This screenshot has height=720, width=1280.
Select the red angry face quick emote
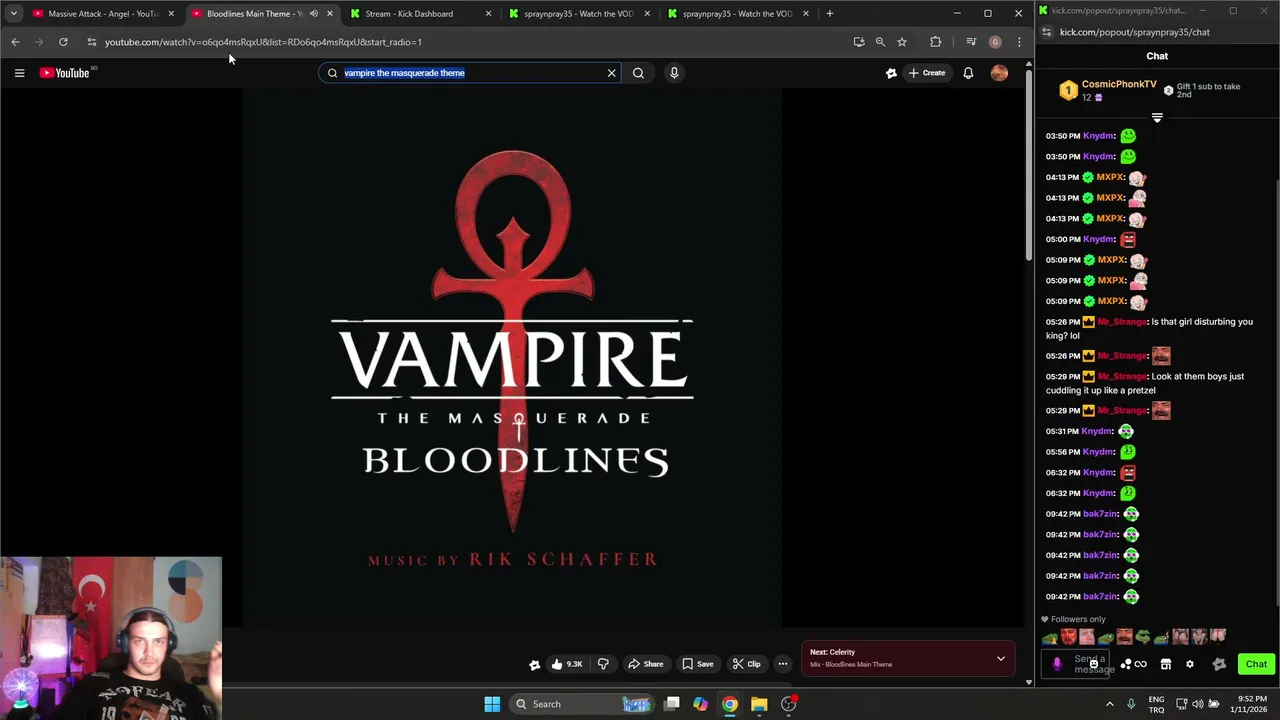pos(1069,637)
